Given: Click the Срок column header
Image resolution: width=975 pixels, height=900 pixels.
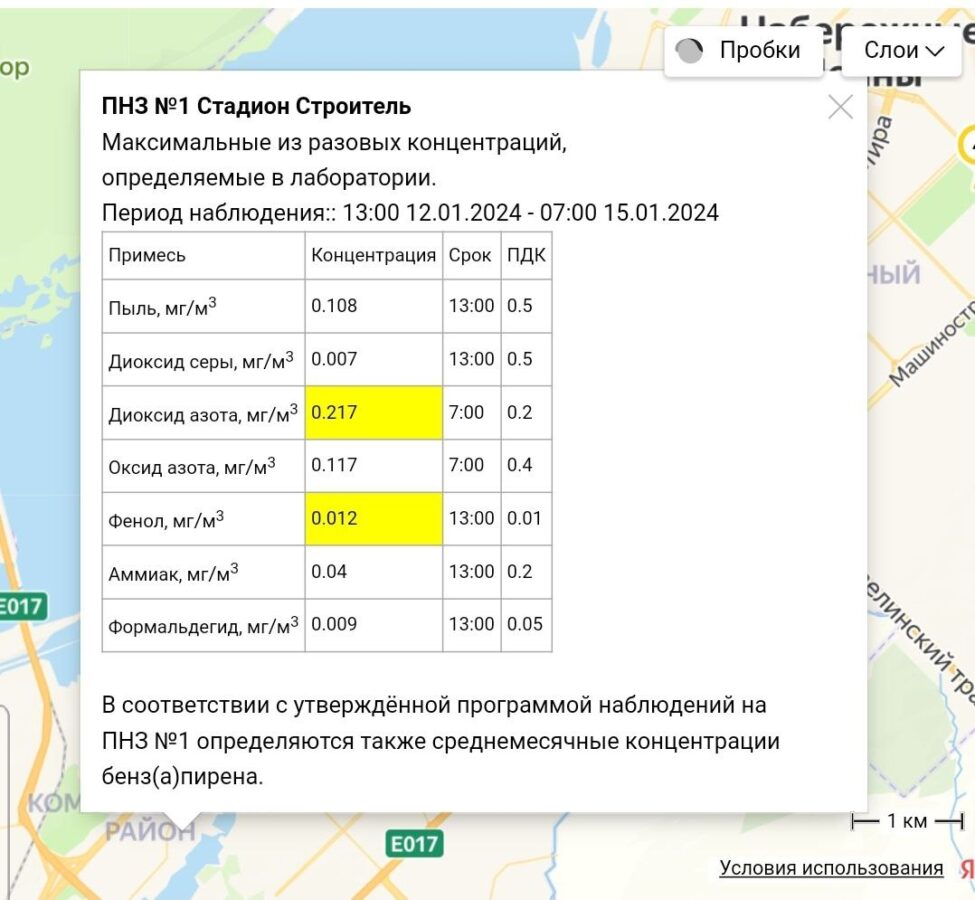Looking at the screenshot, I should click(470, 255).
